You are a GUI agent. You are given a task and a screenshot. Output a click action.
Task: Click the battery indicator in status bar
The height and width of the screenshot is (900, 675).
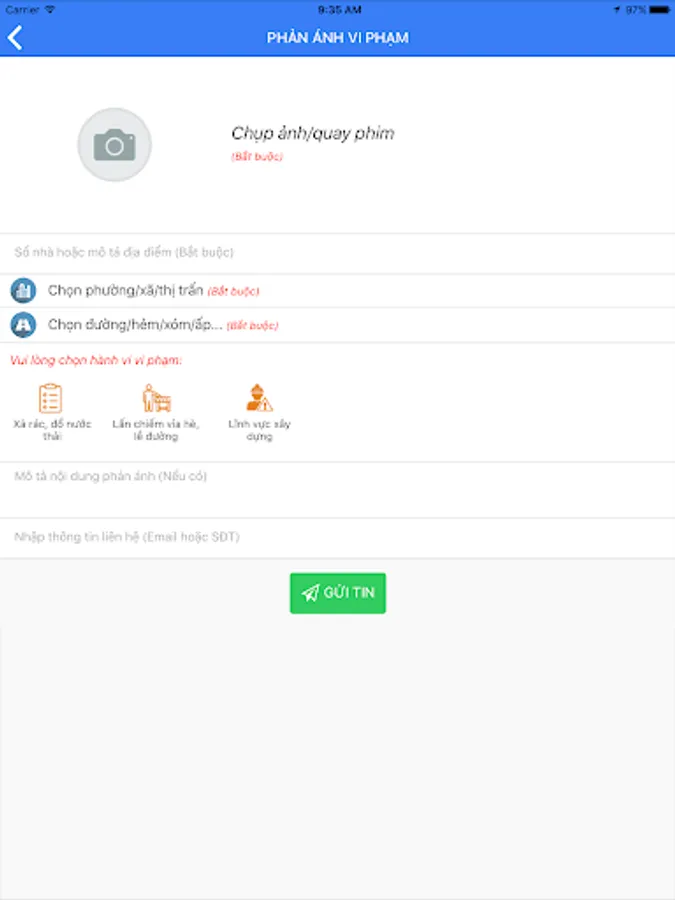point(659,10)
